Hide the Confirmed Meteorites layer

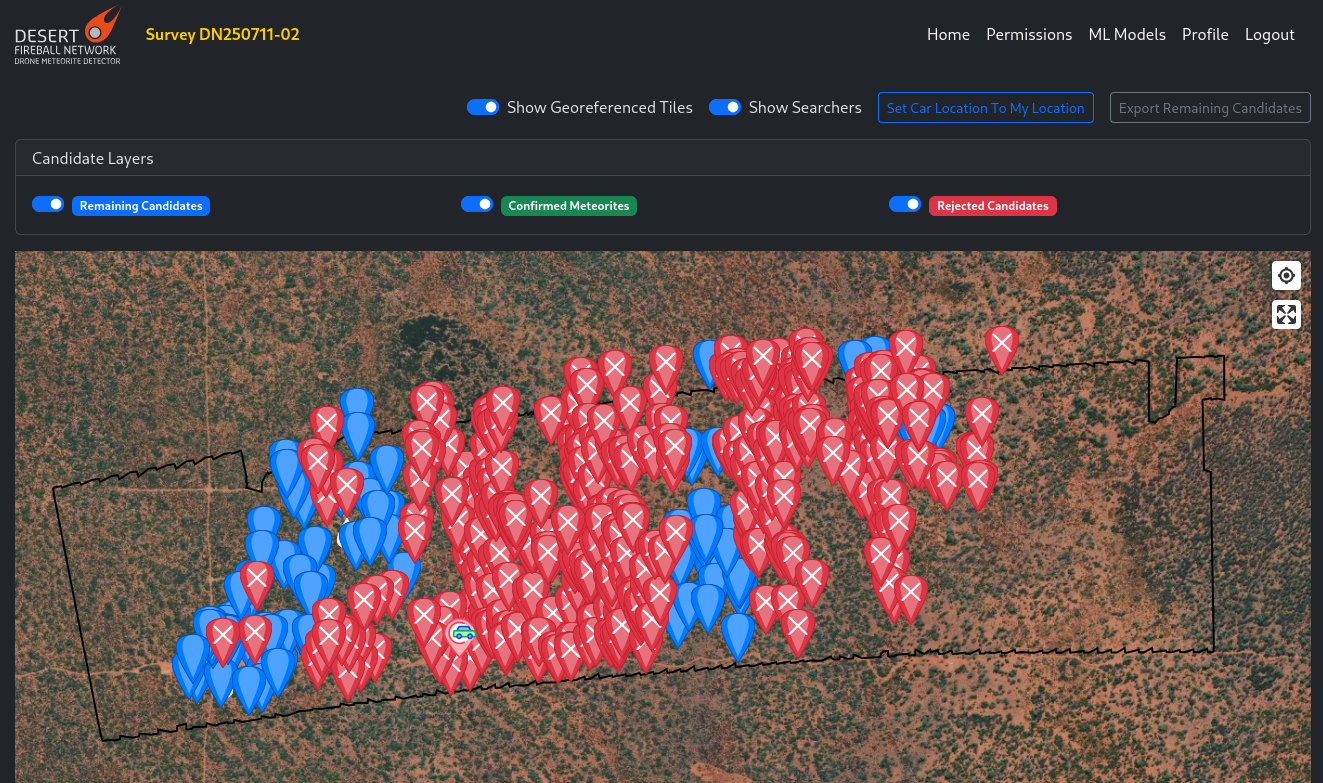[x=477, y=204]
